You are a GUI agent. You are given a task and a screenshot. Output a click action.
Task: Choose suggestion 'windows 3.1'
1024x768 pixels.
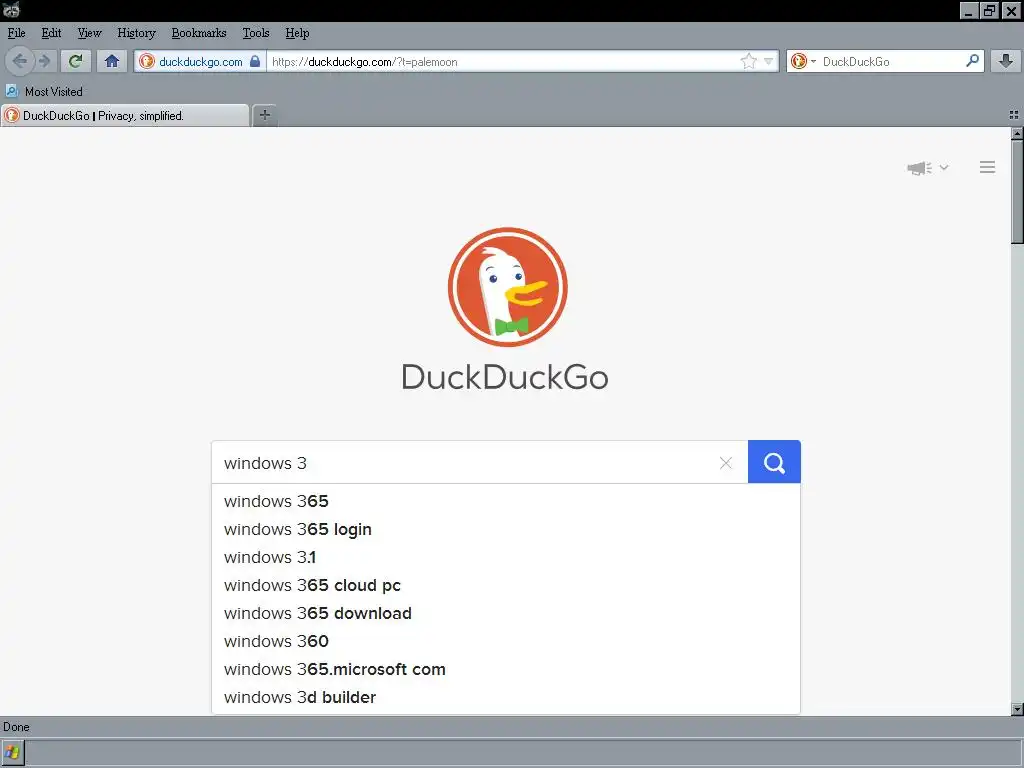click(x=505, y=557)
